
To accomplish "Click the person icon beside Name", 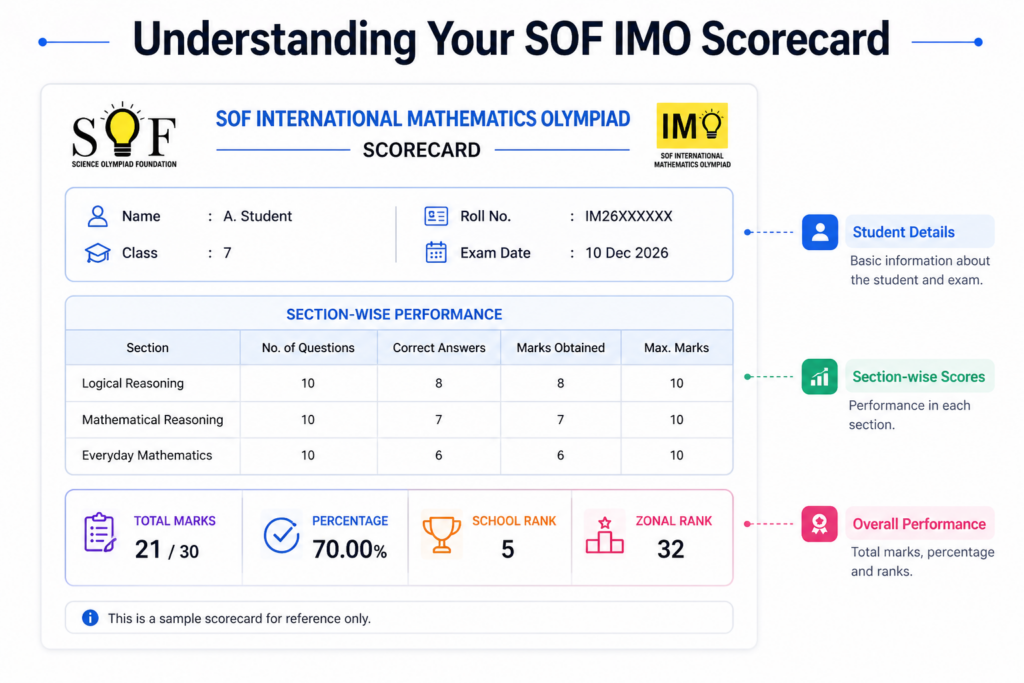I will (98, 216).
